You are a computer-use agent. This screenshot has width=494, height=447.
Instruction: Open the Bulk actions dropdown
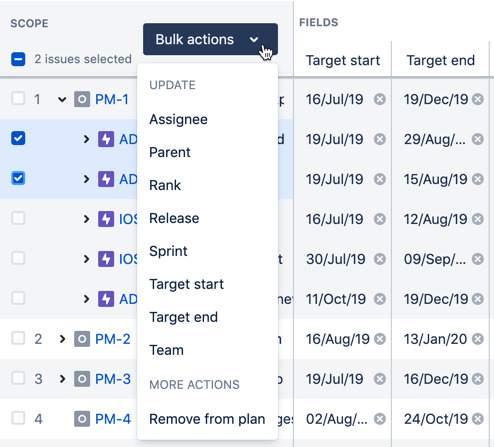point(210,39)
